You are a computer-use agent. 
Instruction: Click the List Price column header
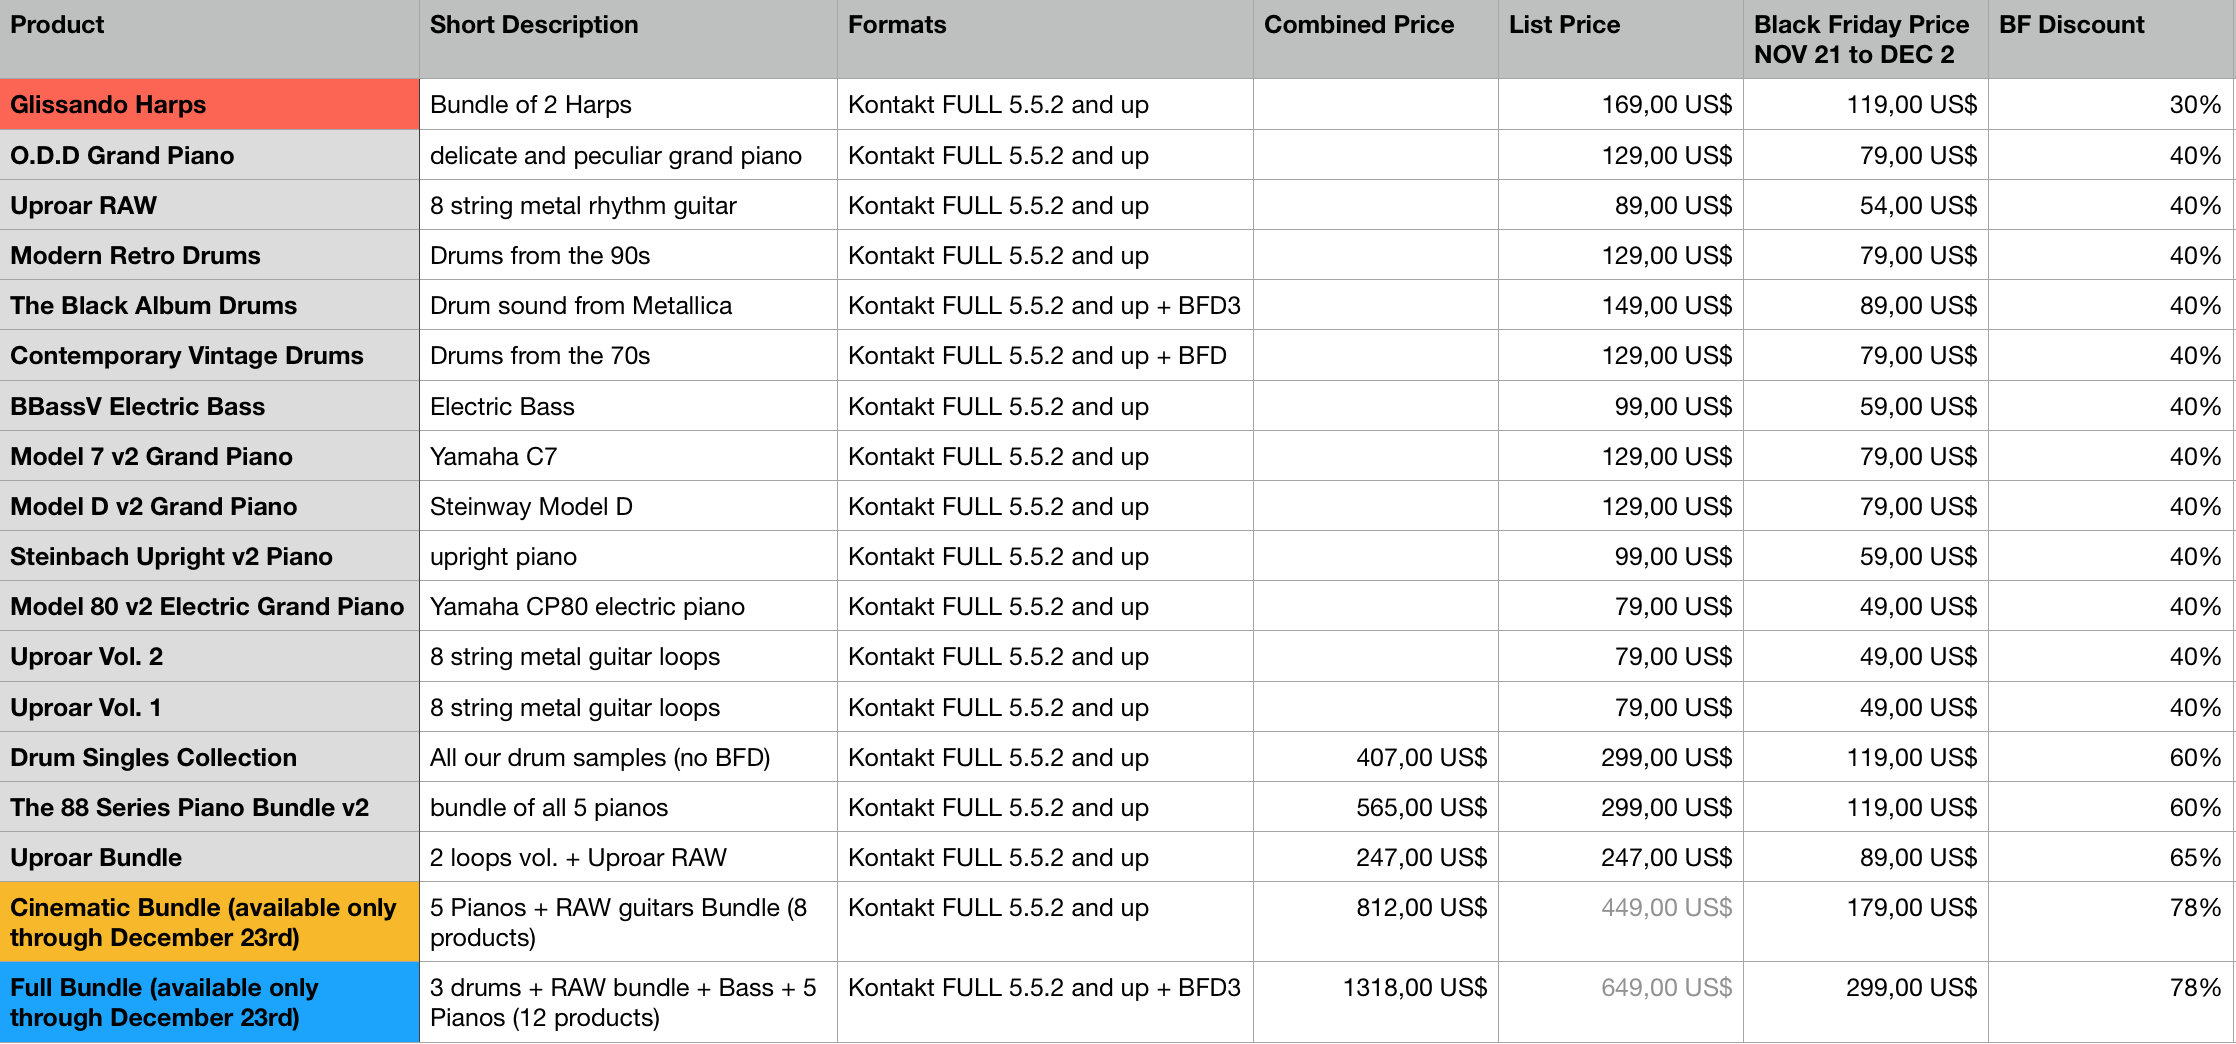click(x=1620, y=39)
